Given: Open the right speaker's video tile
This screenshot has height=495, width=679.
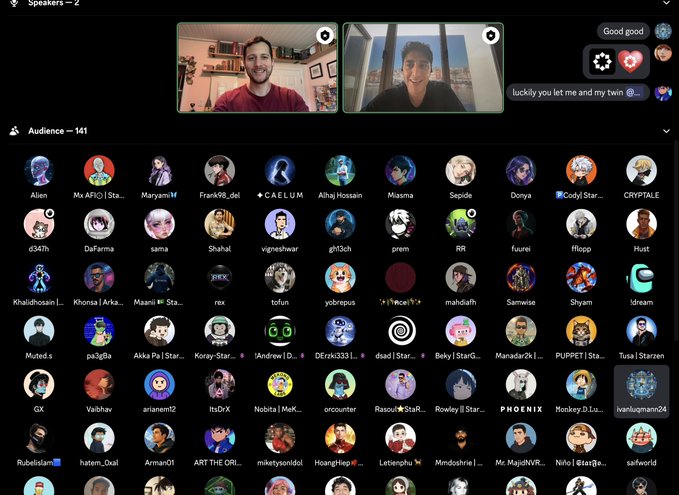Looking at the screenshot, I should pyautogui.click(x=423, y=68).
